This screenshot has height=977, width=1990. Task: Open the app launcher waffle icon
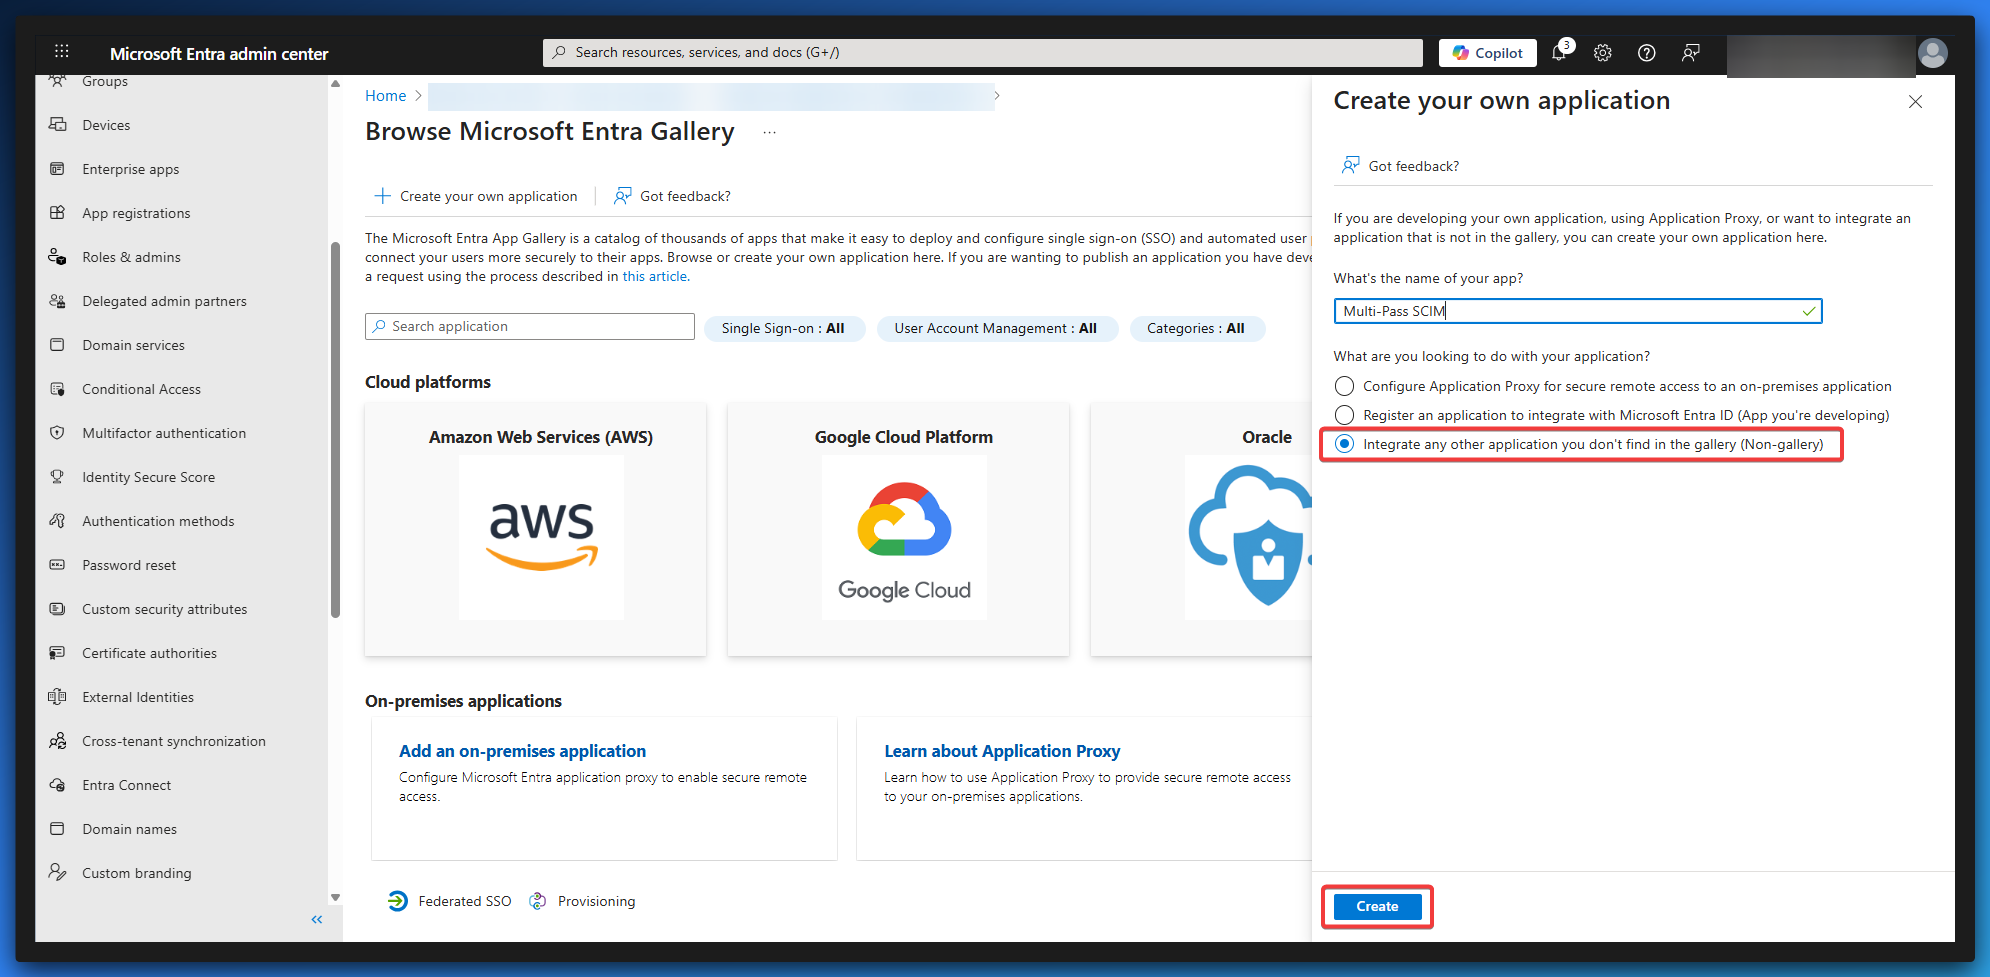pos(61,52)
